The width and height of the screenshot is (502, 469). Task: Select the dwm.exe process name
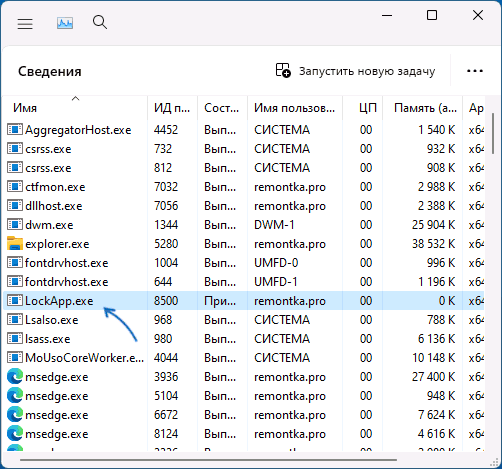point(49,225)
